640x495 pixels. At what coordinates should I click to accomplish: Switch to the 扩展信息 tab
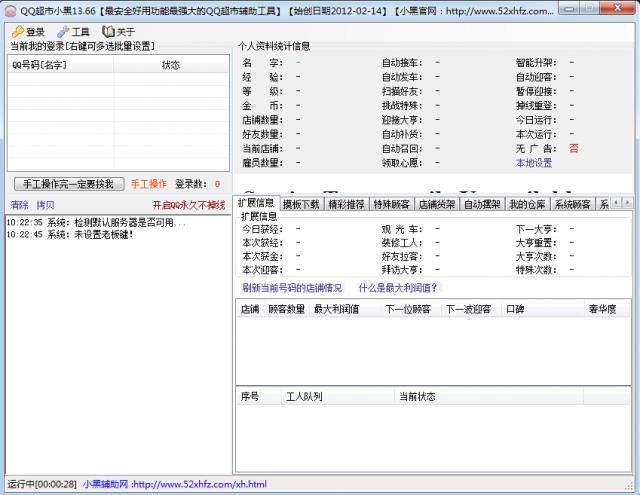point(256,203)
